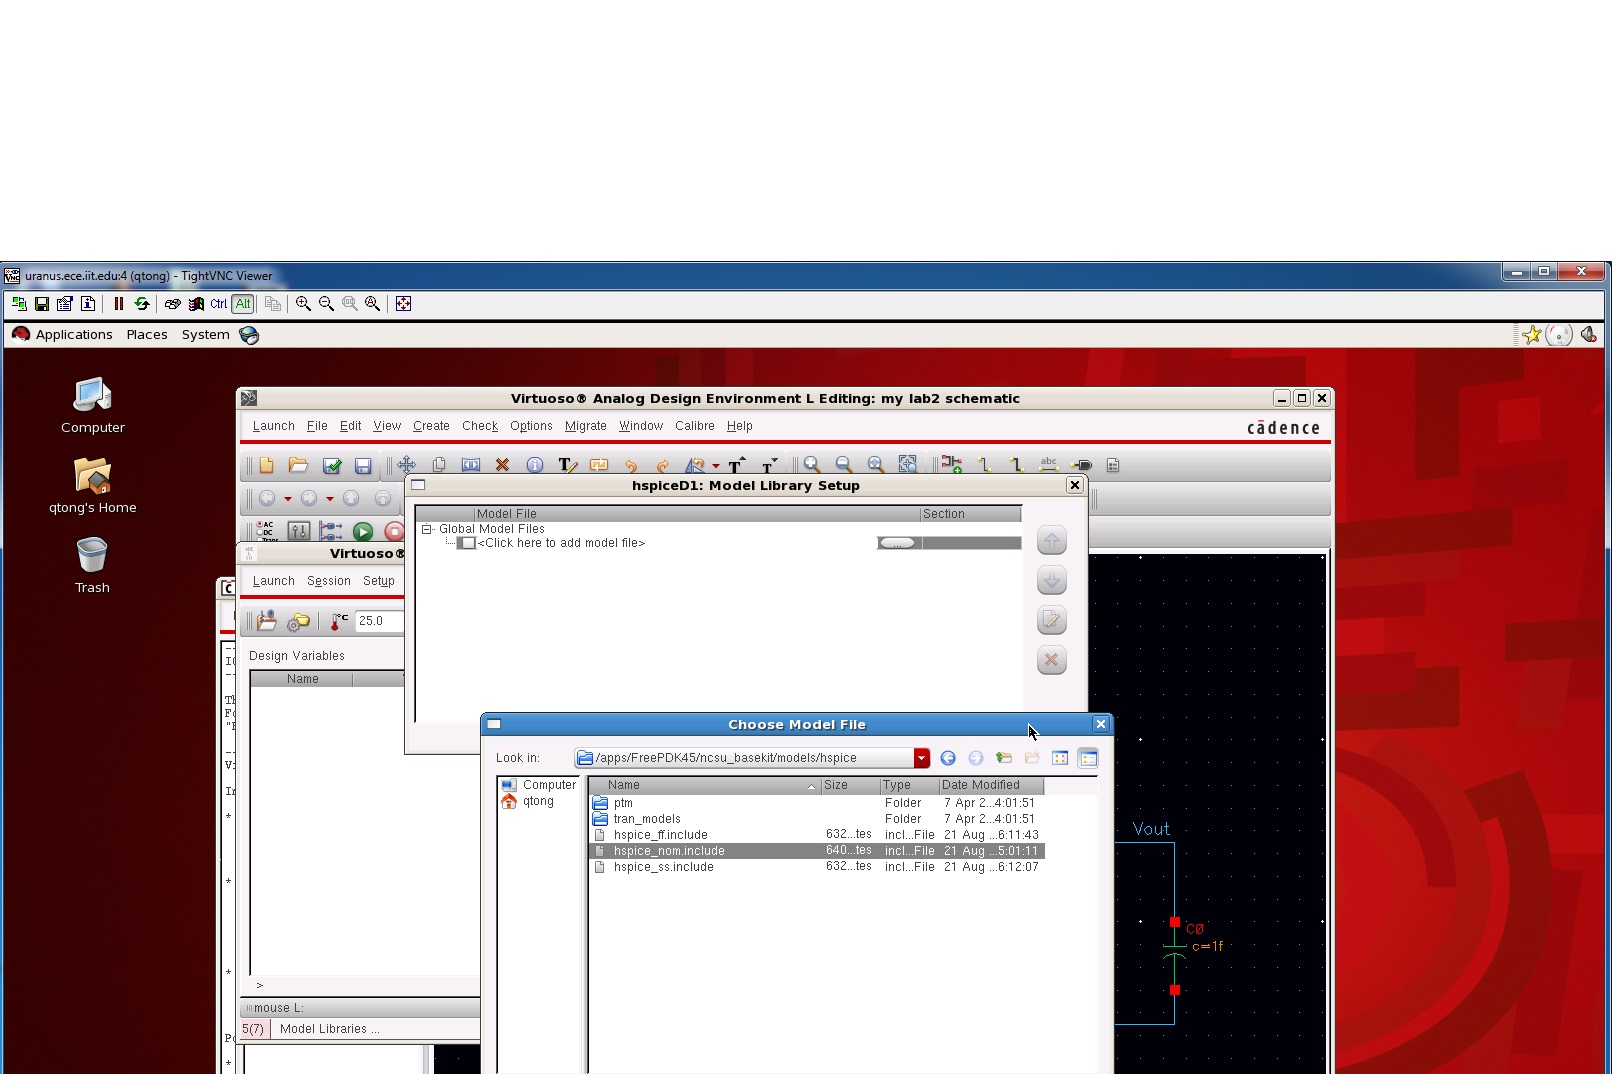This screenshot has height=1074, width=1616.
Task: Click the move up arrow button in Model Library Setup
Action: click(x=1051, y=541)
